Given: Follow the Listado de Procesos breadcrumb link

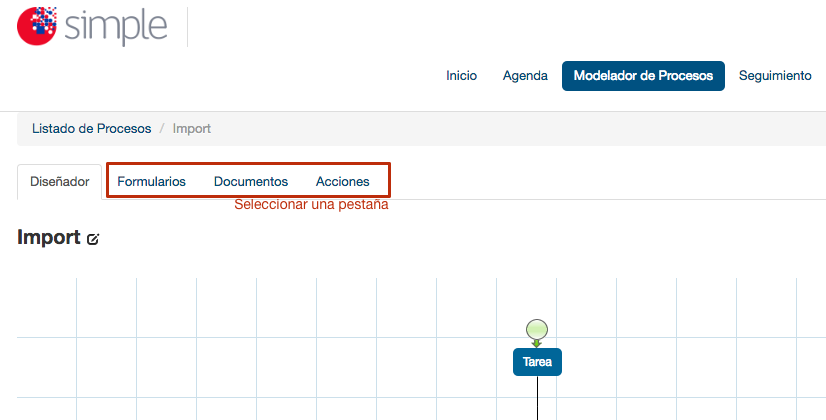Looking at the screenshot, I should coord(92,129).
